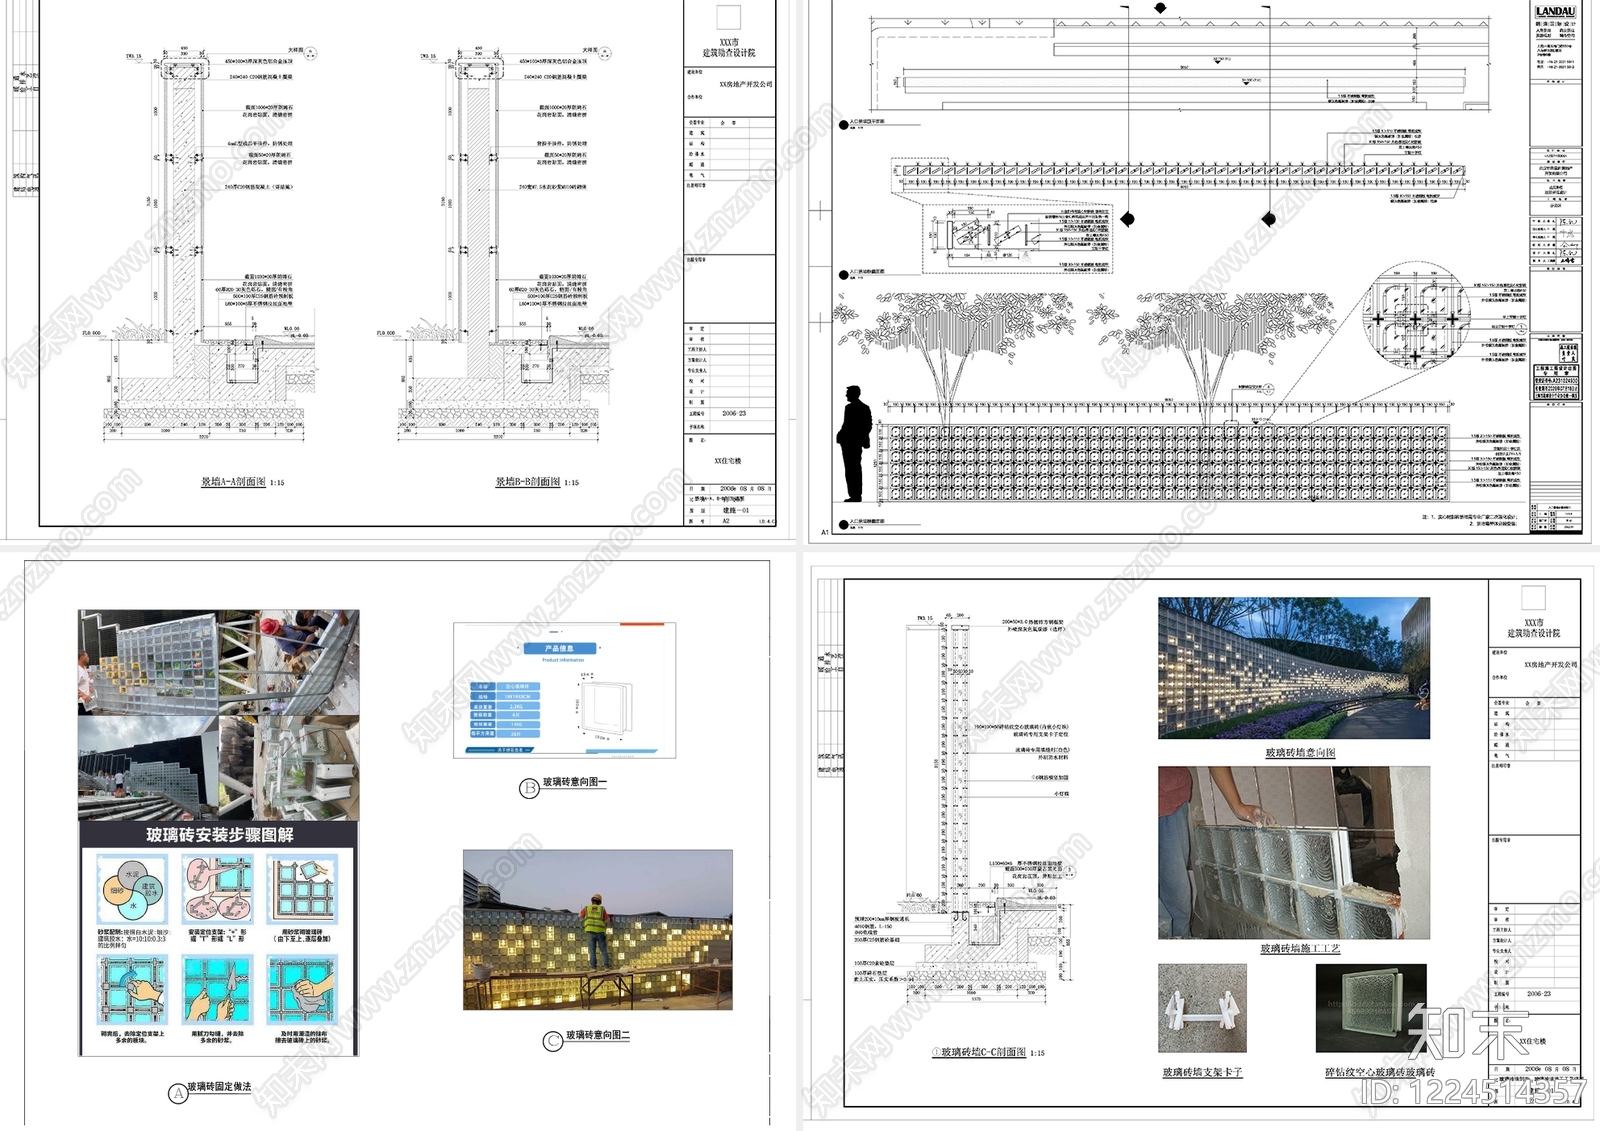Open the night photo of worker on glass brick wall
The width and height of the screenshot is (1600, 1131).
(x=598, y=930)
